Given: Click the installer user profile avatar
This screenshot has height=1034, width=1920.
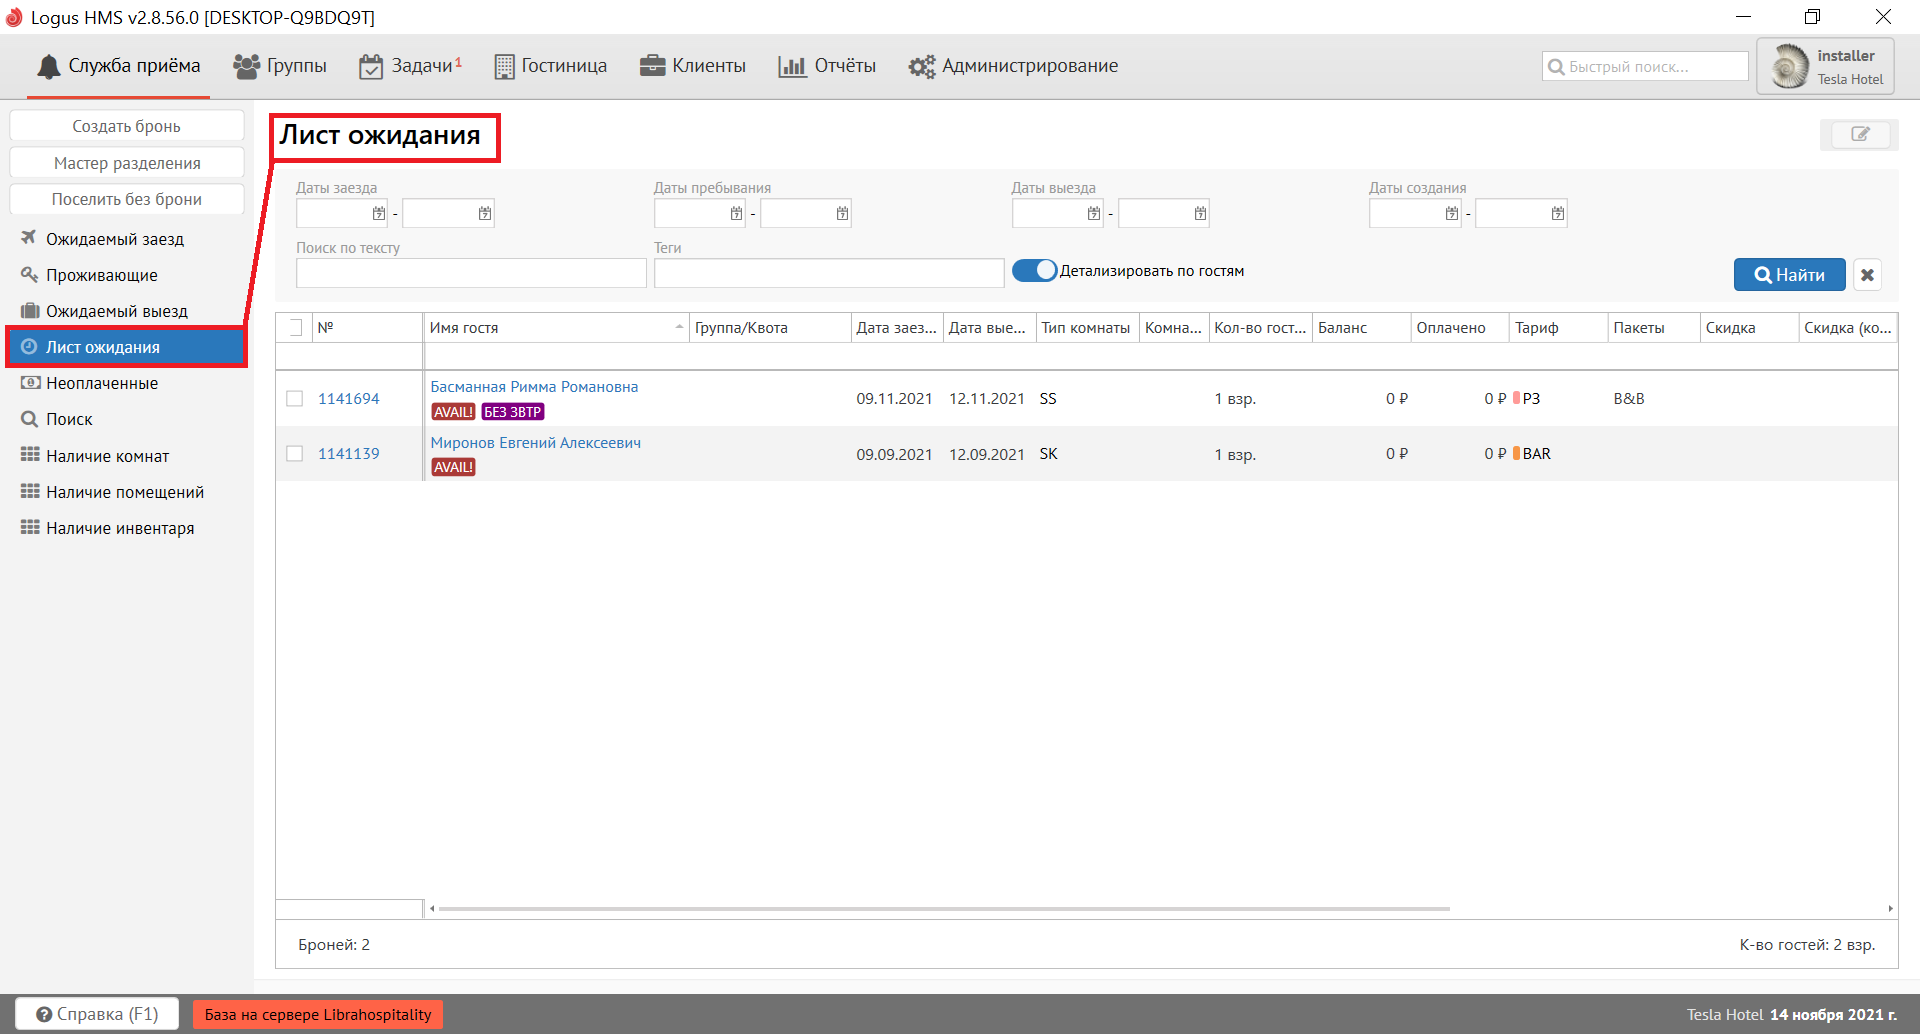Looking at the screenshot, I should click(x=1789, y=67).
